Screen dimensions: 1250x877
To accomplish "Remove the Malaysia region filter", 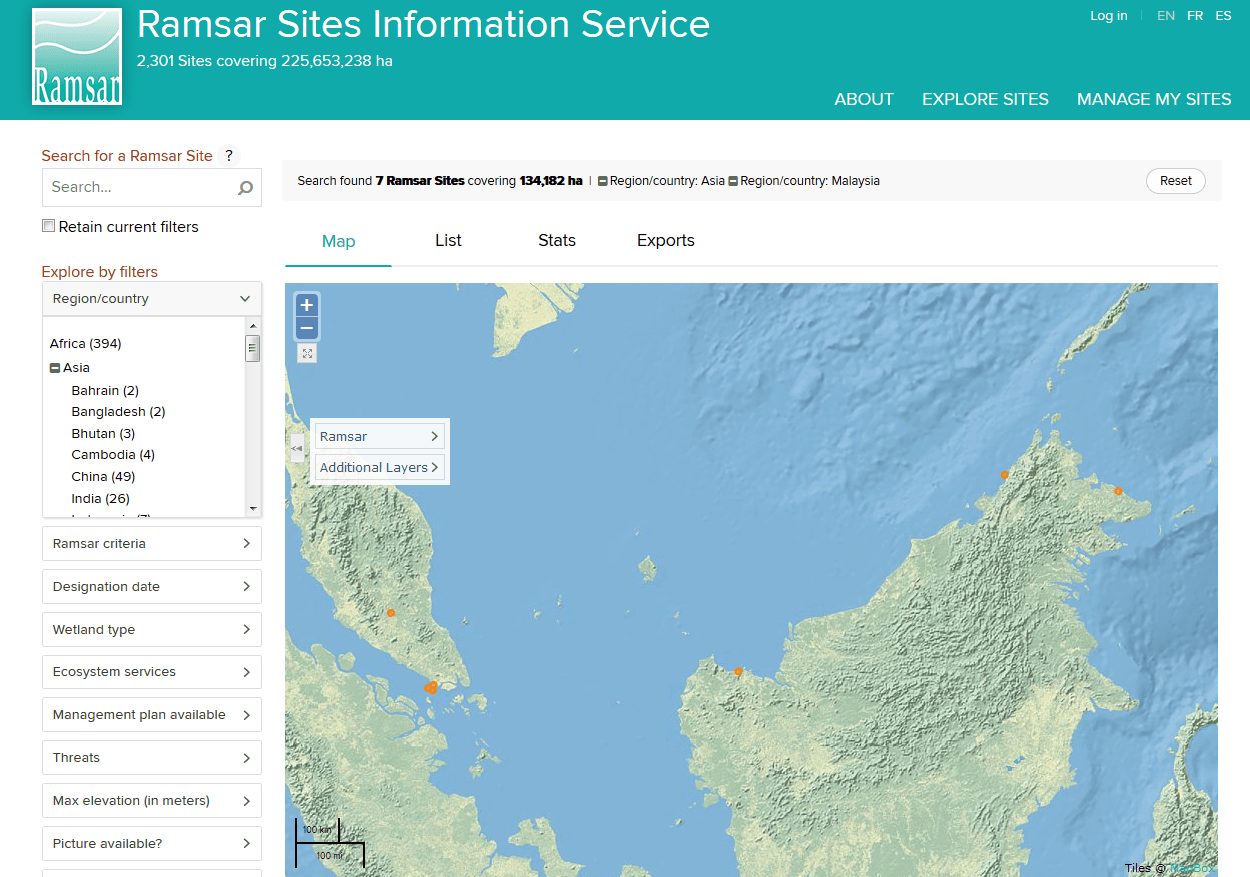I will tap(733, 181).
